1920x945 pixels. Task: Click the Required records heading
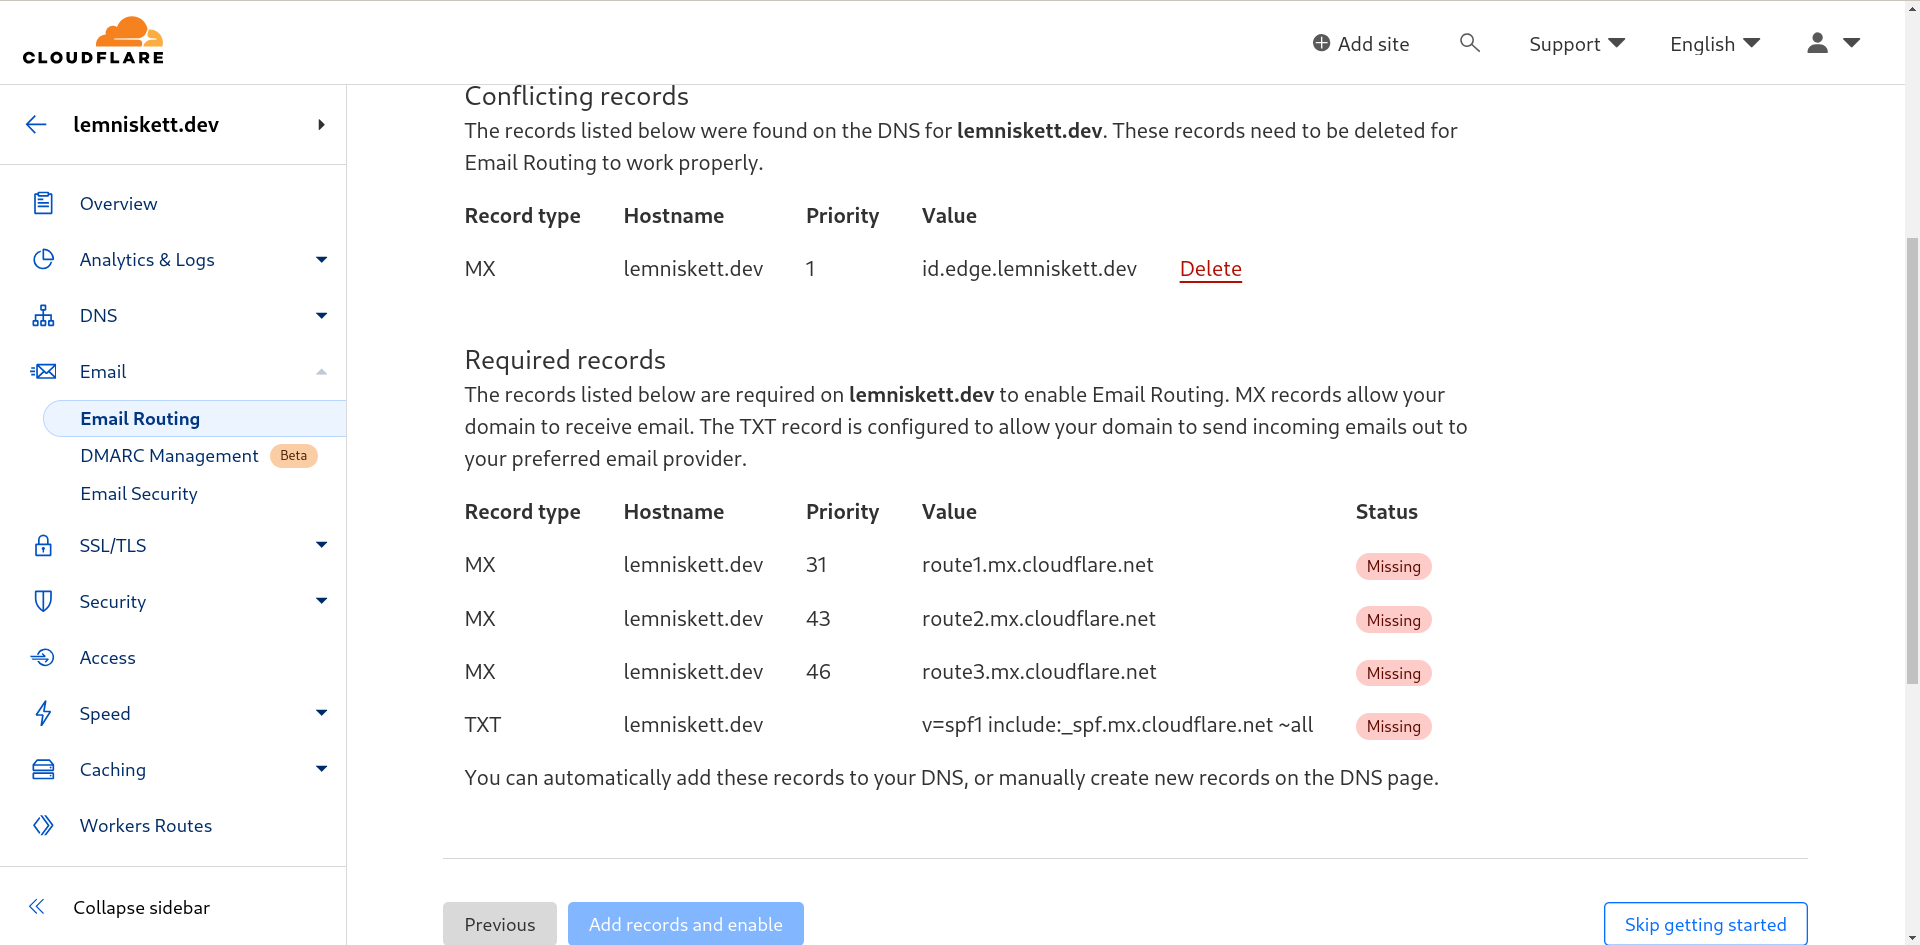click(x=565, y=360)
